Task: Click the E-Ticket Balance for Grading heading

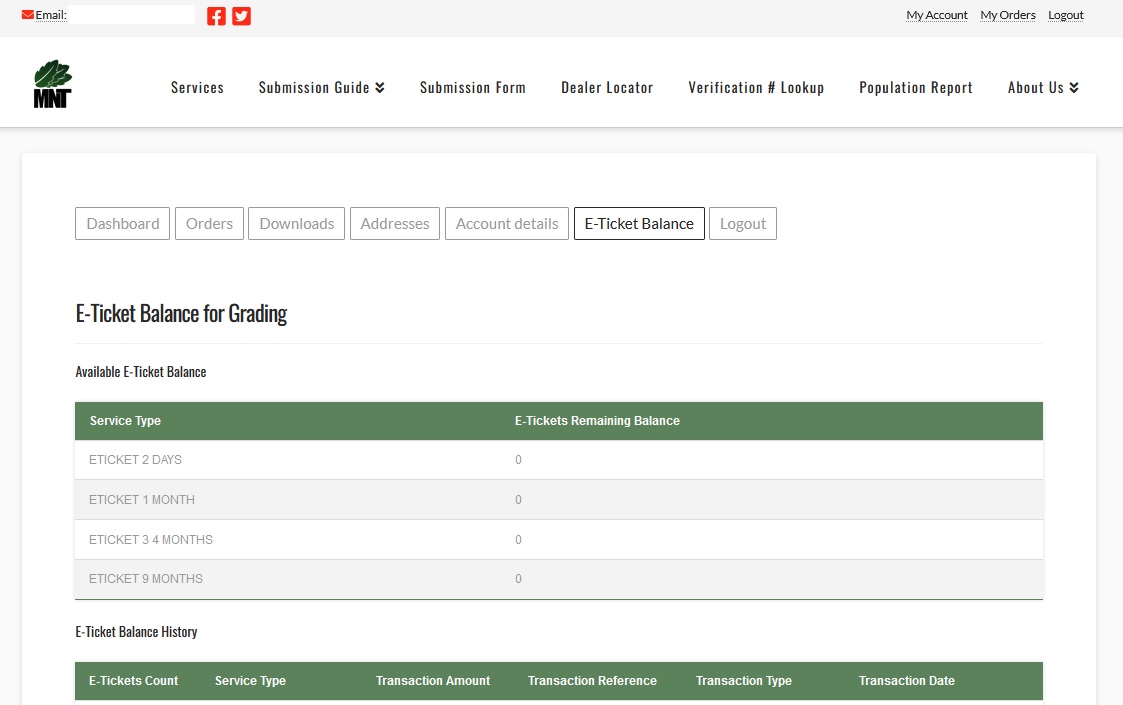Action: pos(181,314)
